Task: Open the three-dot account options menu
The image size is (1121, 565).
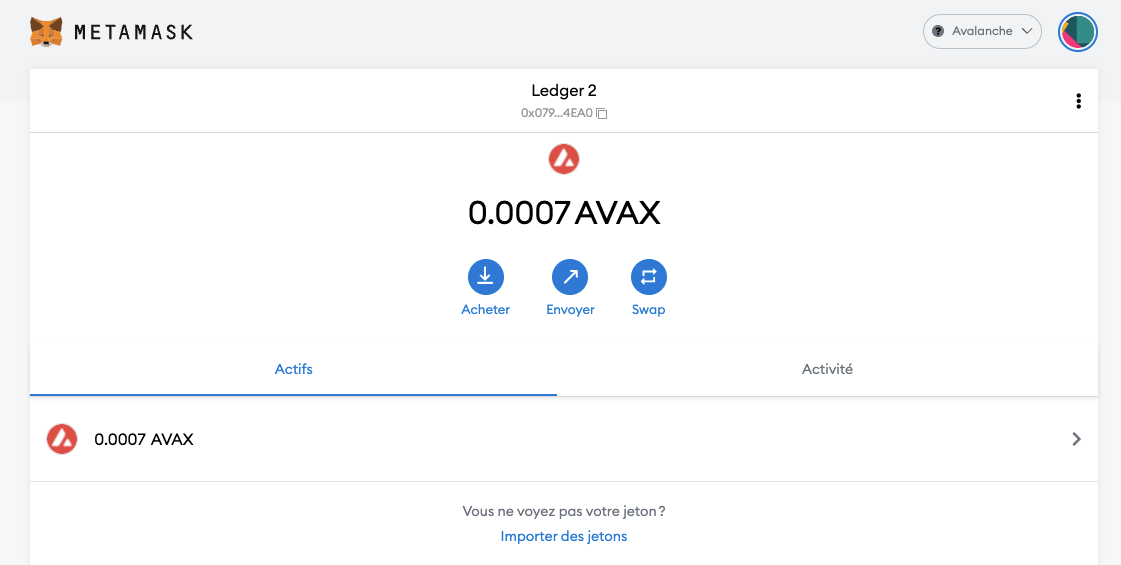Action: point(1078,101)
